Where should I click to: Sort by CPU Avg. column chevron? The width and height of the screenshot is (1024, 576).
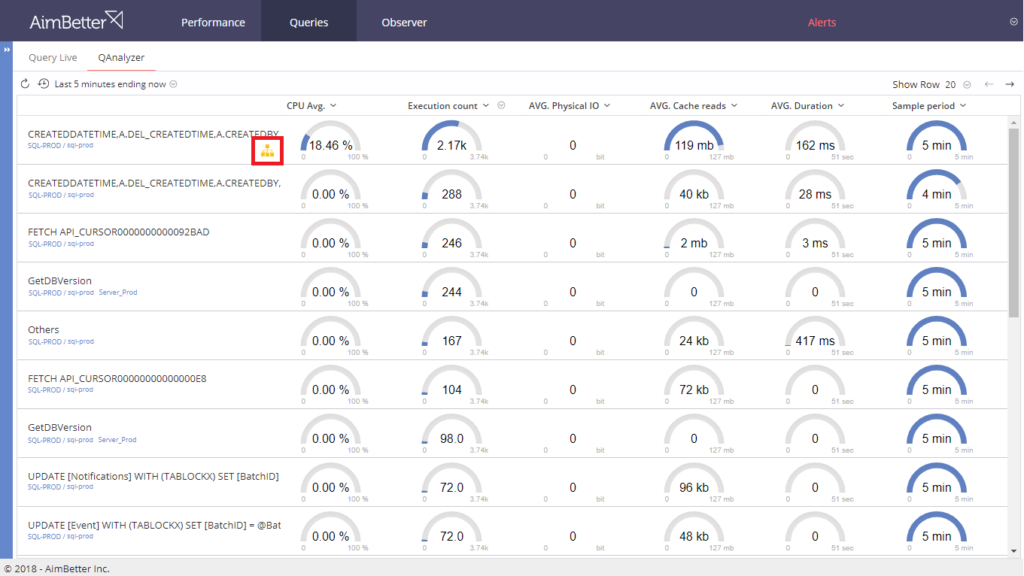click(x=333, y=106)
